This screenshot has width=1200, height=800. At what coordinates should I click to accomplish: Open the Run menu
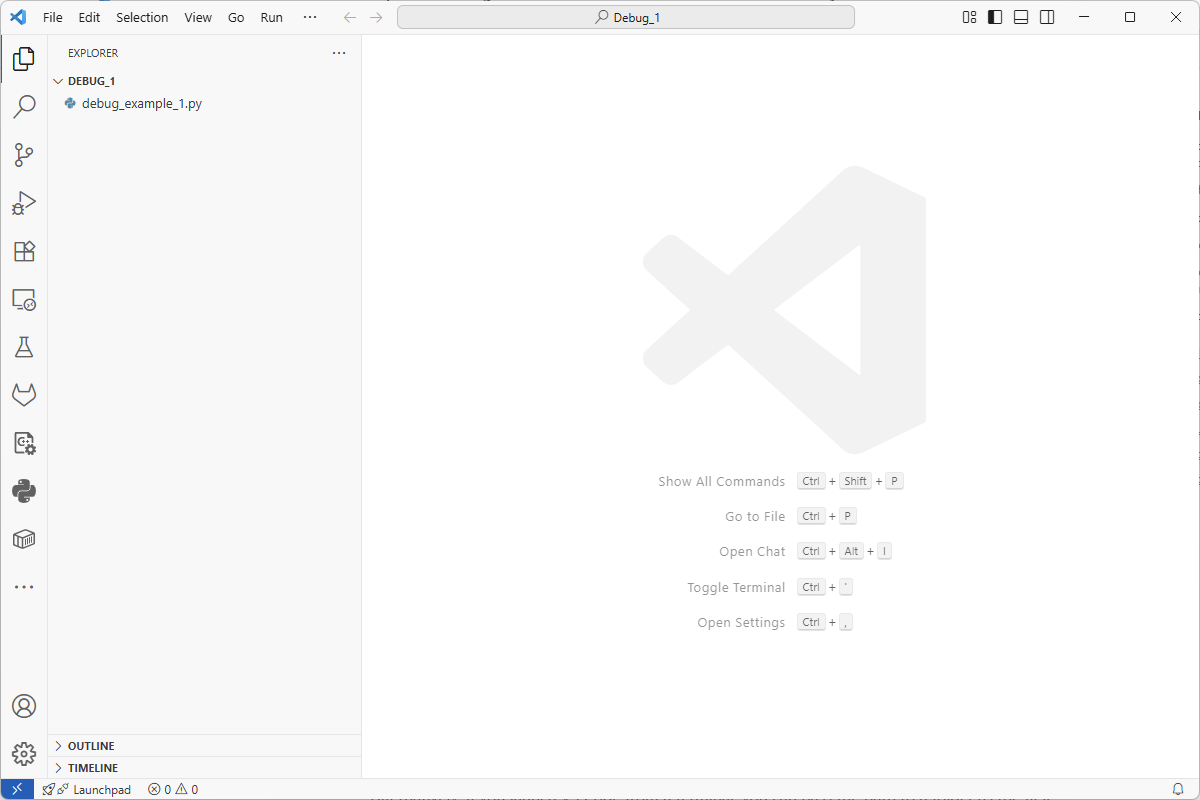pos(271,17)
